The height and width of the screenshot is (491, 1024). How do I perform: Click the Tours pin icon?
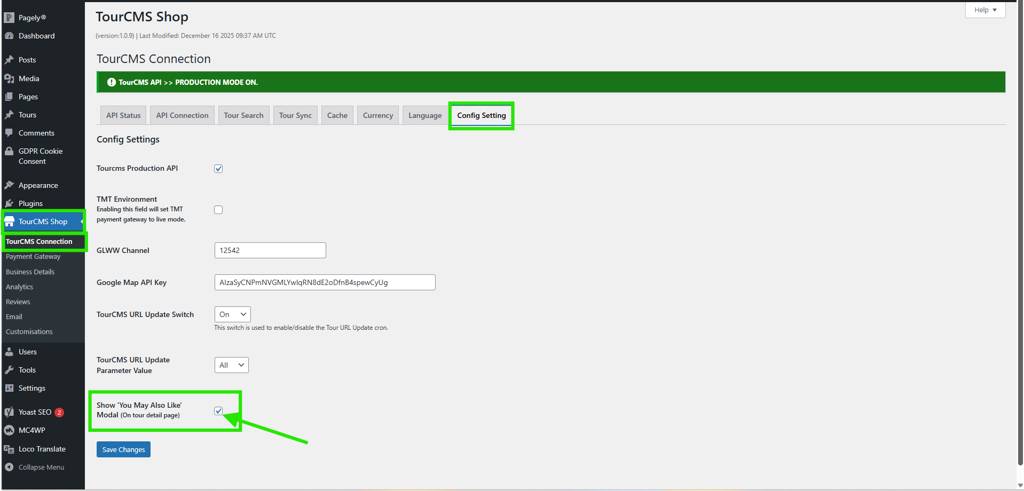click(9, 115)
